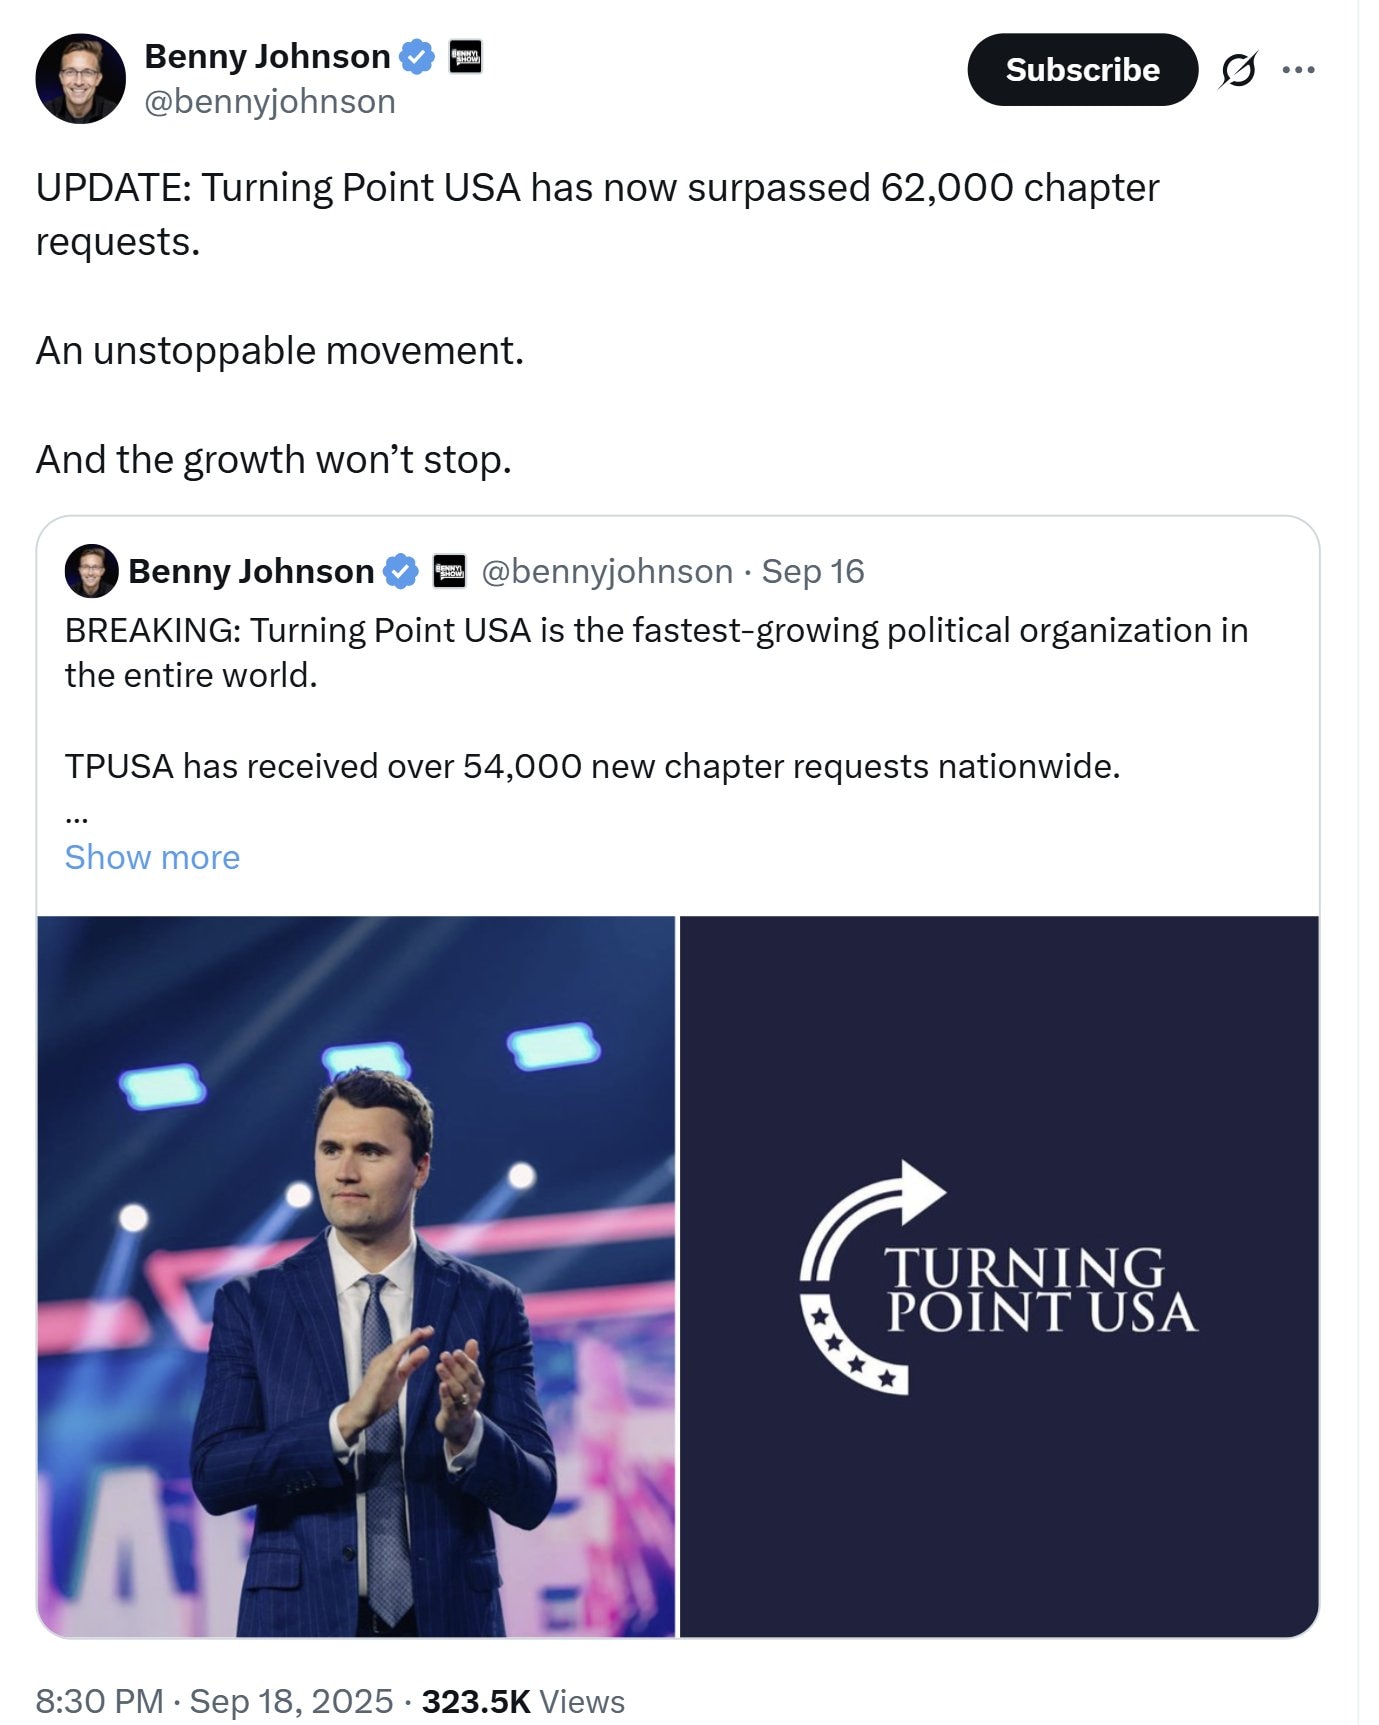Image resolution: width=1379 pixels, height=1725 pixels.
Task: Click verified badge in the quoted post
Action: coord(401,572)
